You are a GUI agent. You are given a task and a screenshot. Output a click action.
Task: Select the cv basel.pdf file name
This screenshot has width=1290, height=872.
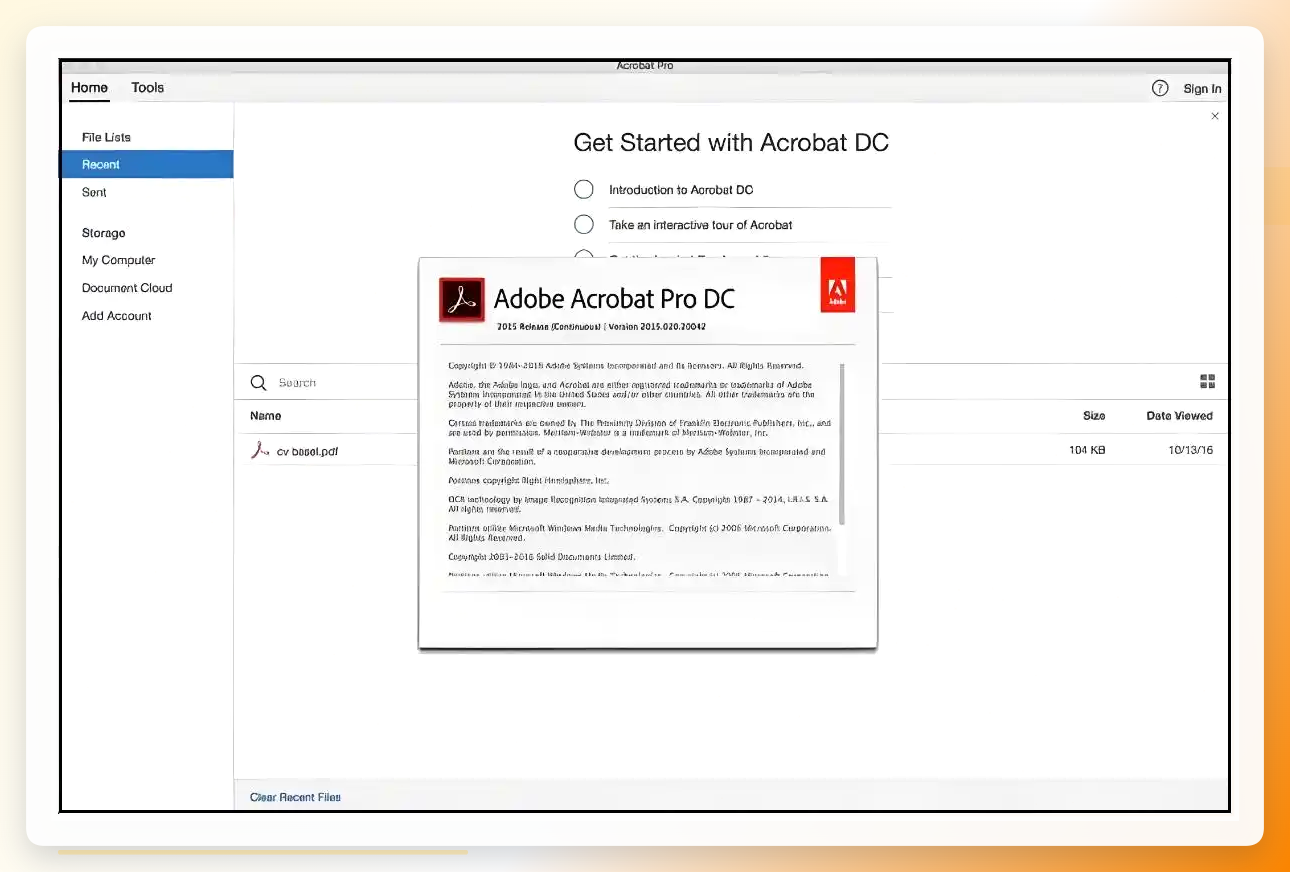307,451
